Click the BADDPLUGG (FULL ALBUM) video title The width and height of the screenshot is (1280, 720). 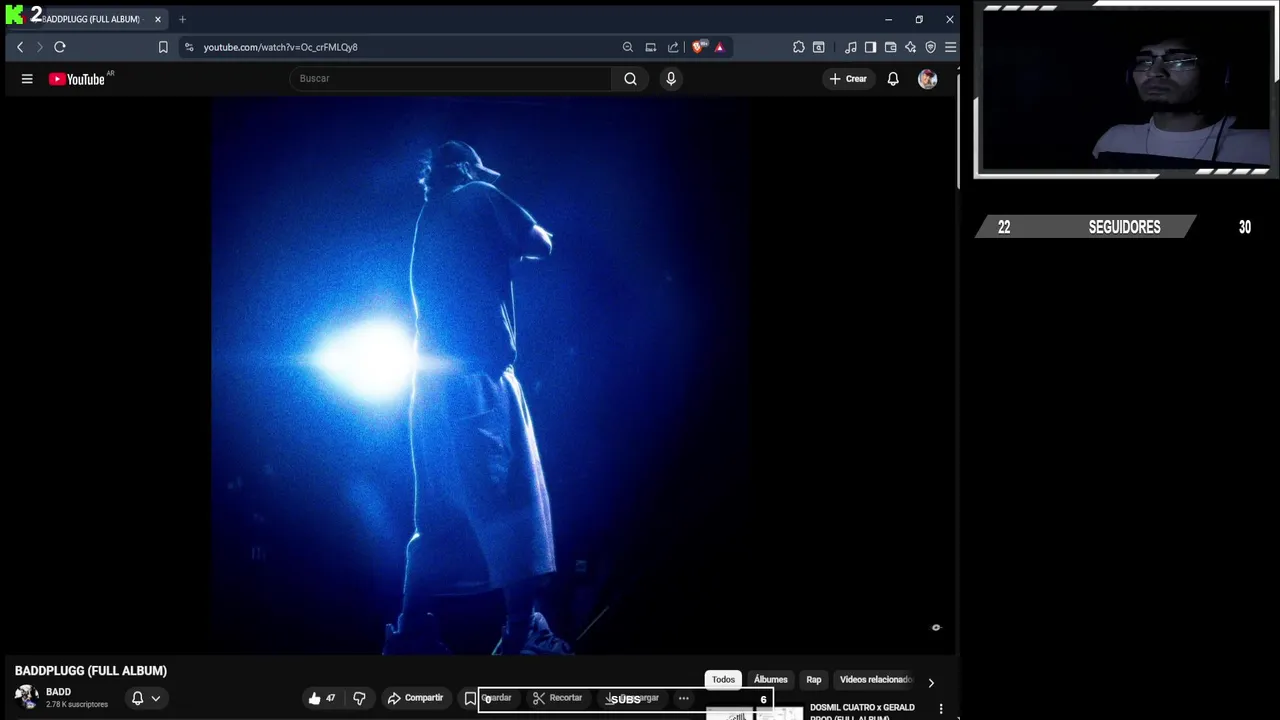[x=91, y=671]
